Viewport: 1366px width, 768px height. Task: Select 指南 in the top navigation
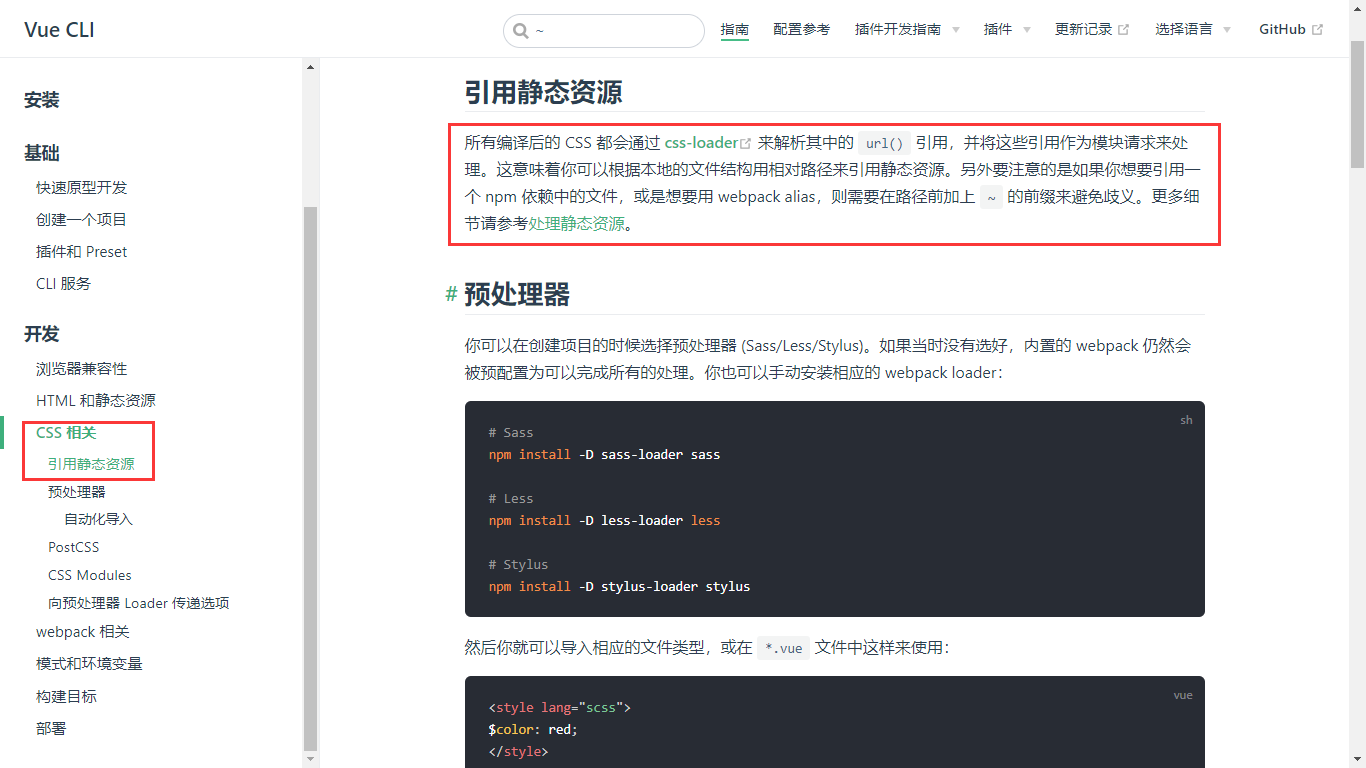point(734,29)
